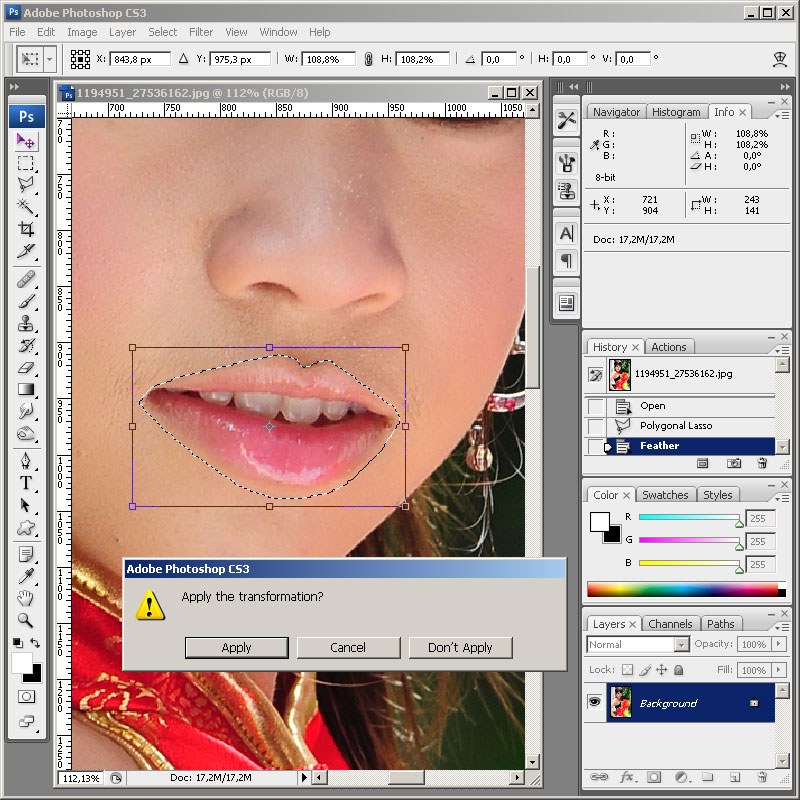Open the Filter menu
Screen dimensions: 800x800
[201, 32]
